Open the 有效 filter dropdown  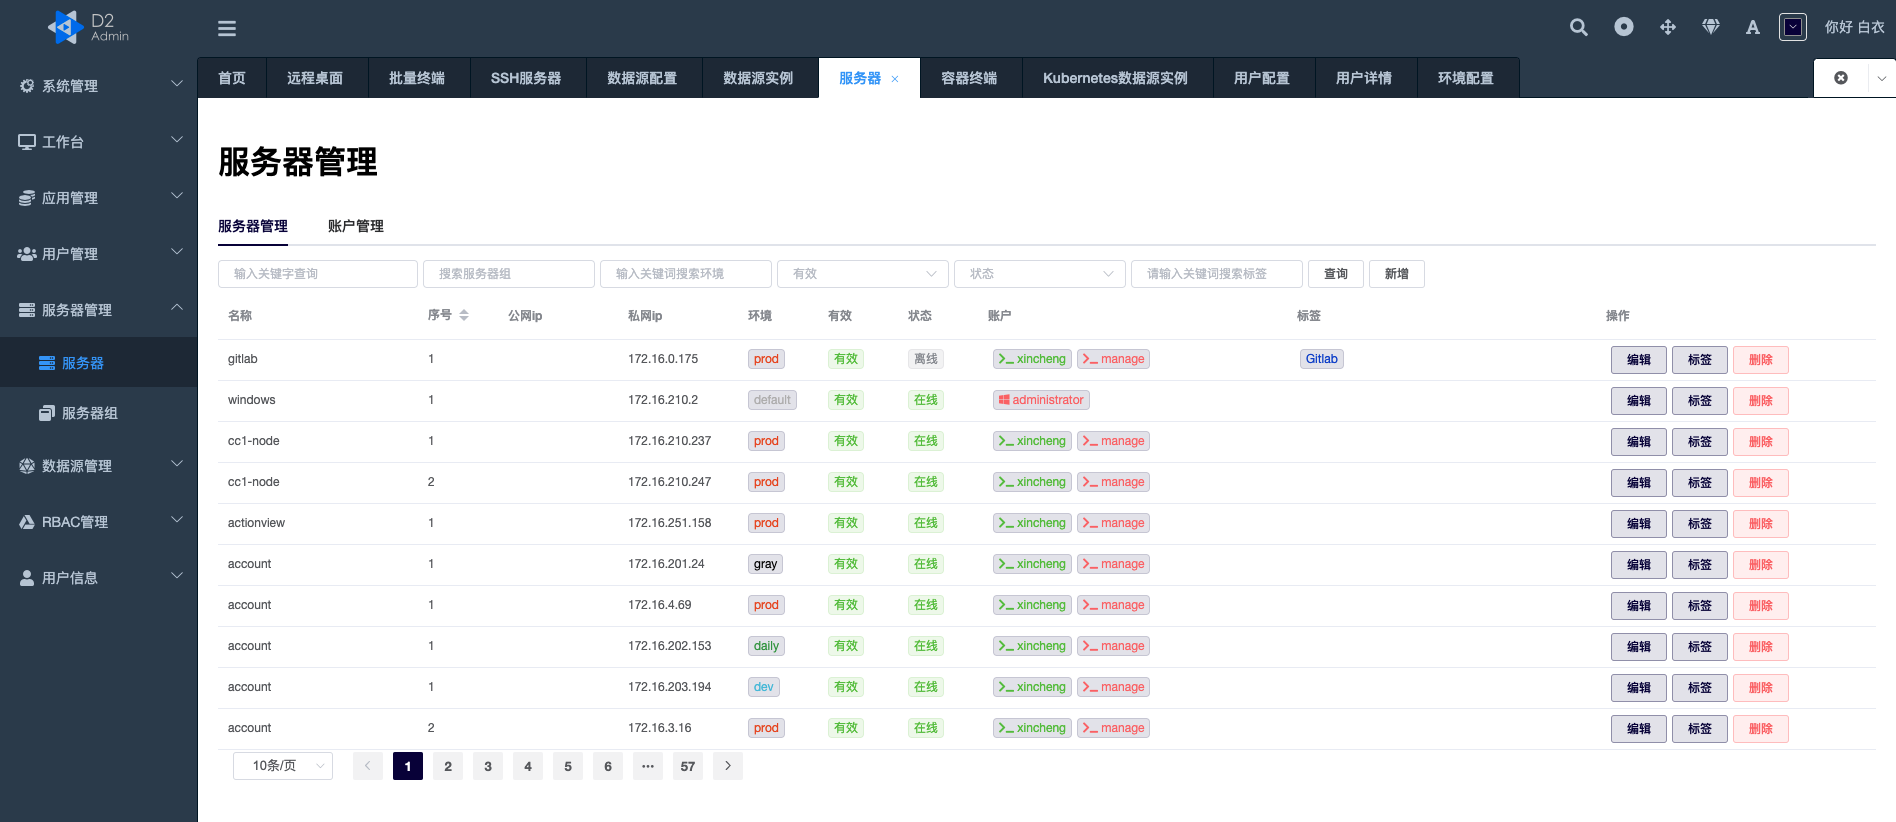pos(863,274)
